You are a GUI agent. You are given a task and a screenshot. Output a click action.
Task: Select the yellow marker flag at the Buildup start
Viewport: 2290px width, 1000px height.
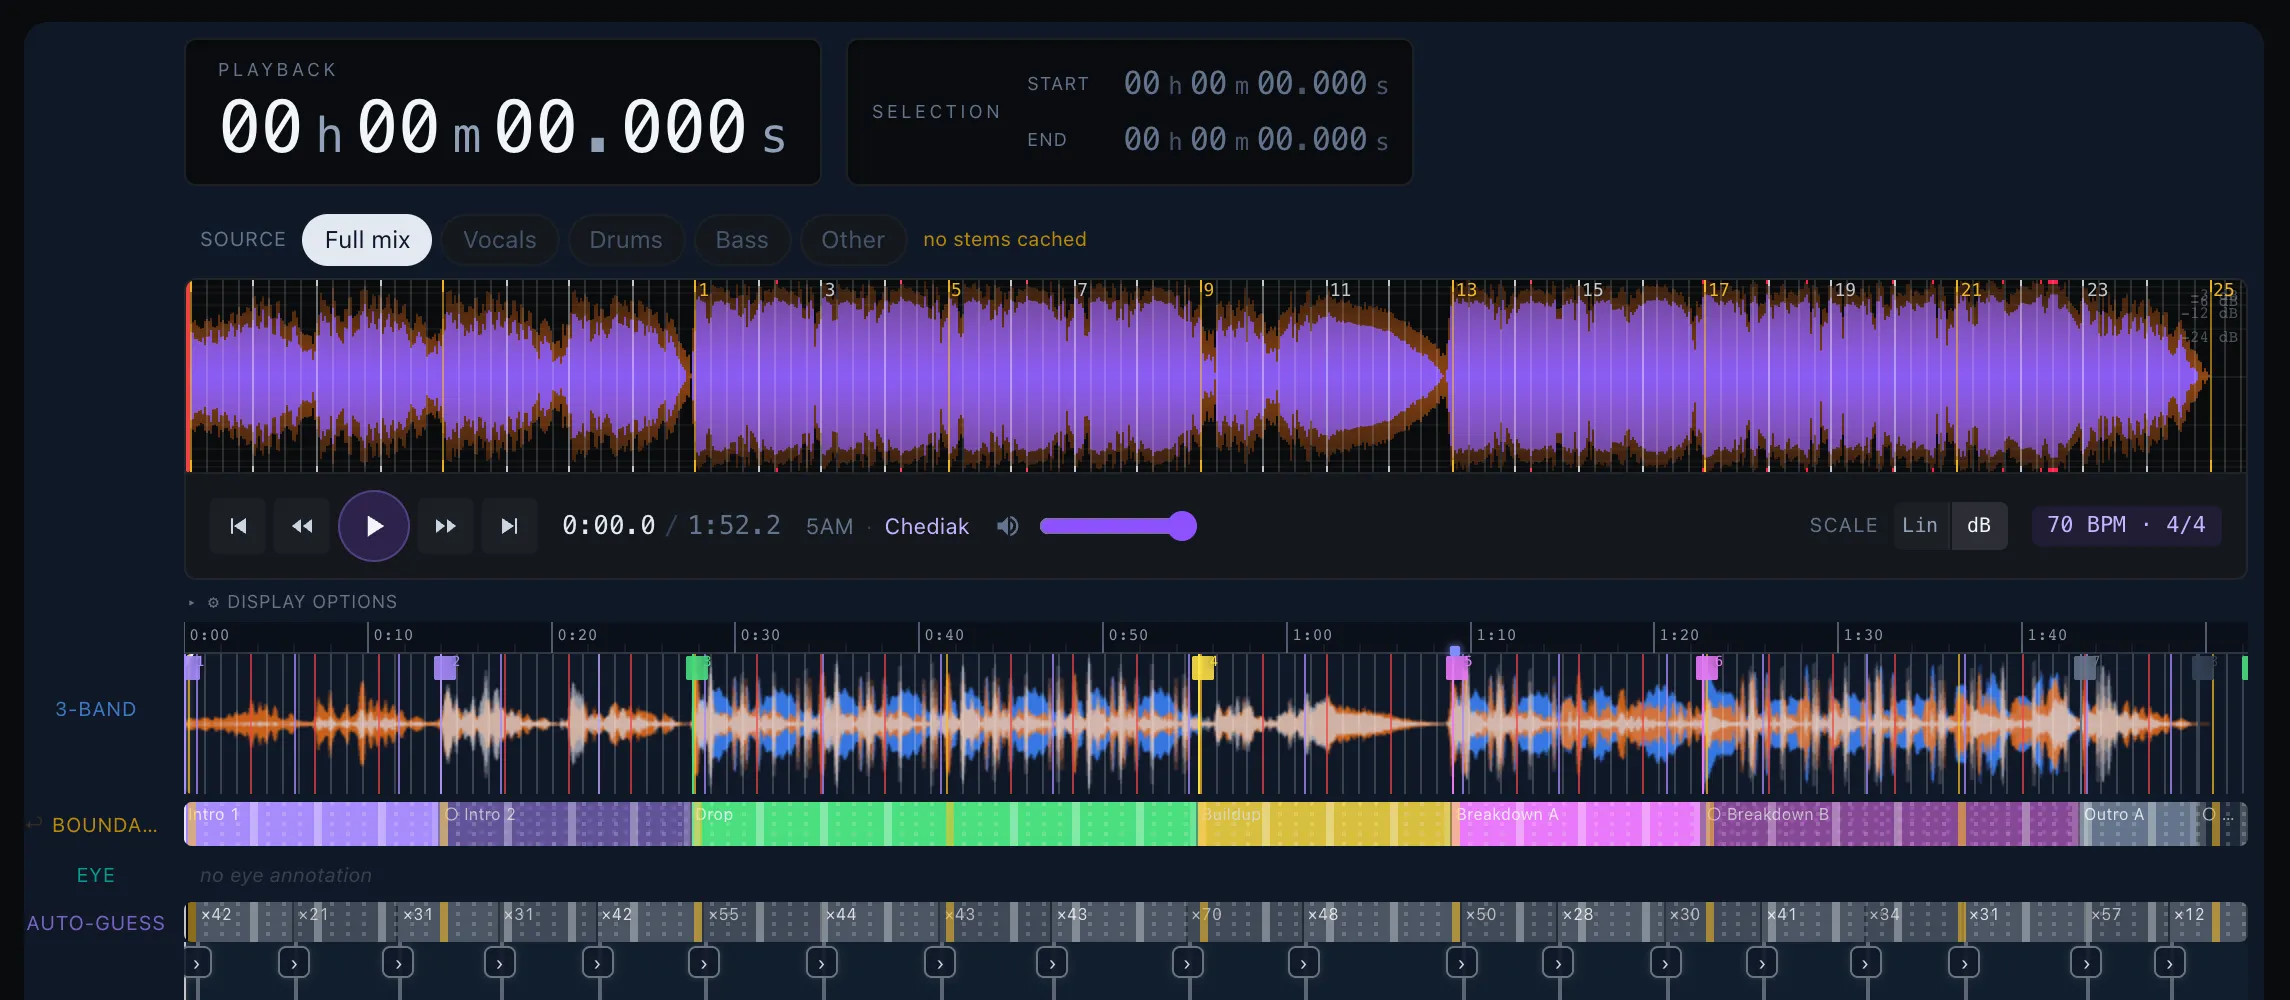point(1203,667)
